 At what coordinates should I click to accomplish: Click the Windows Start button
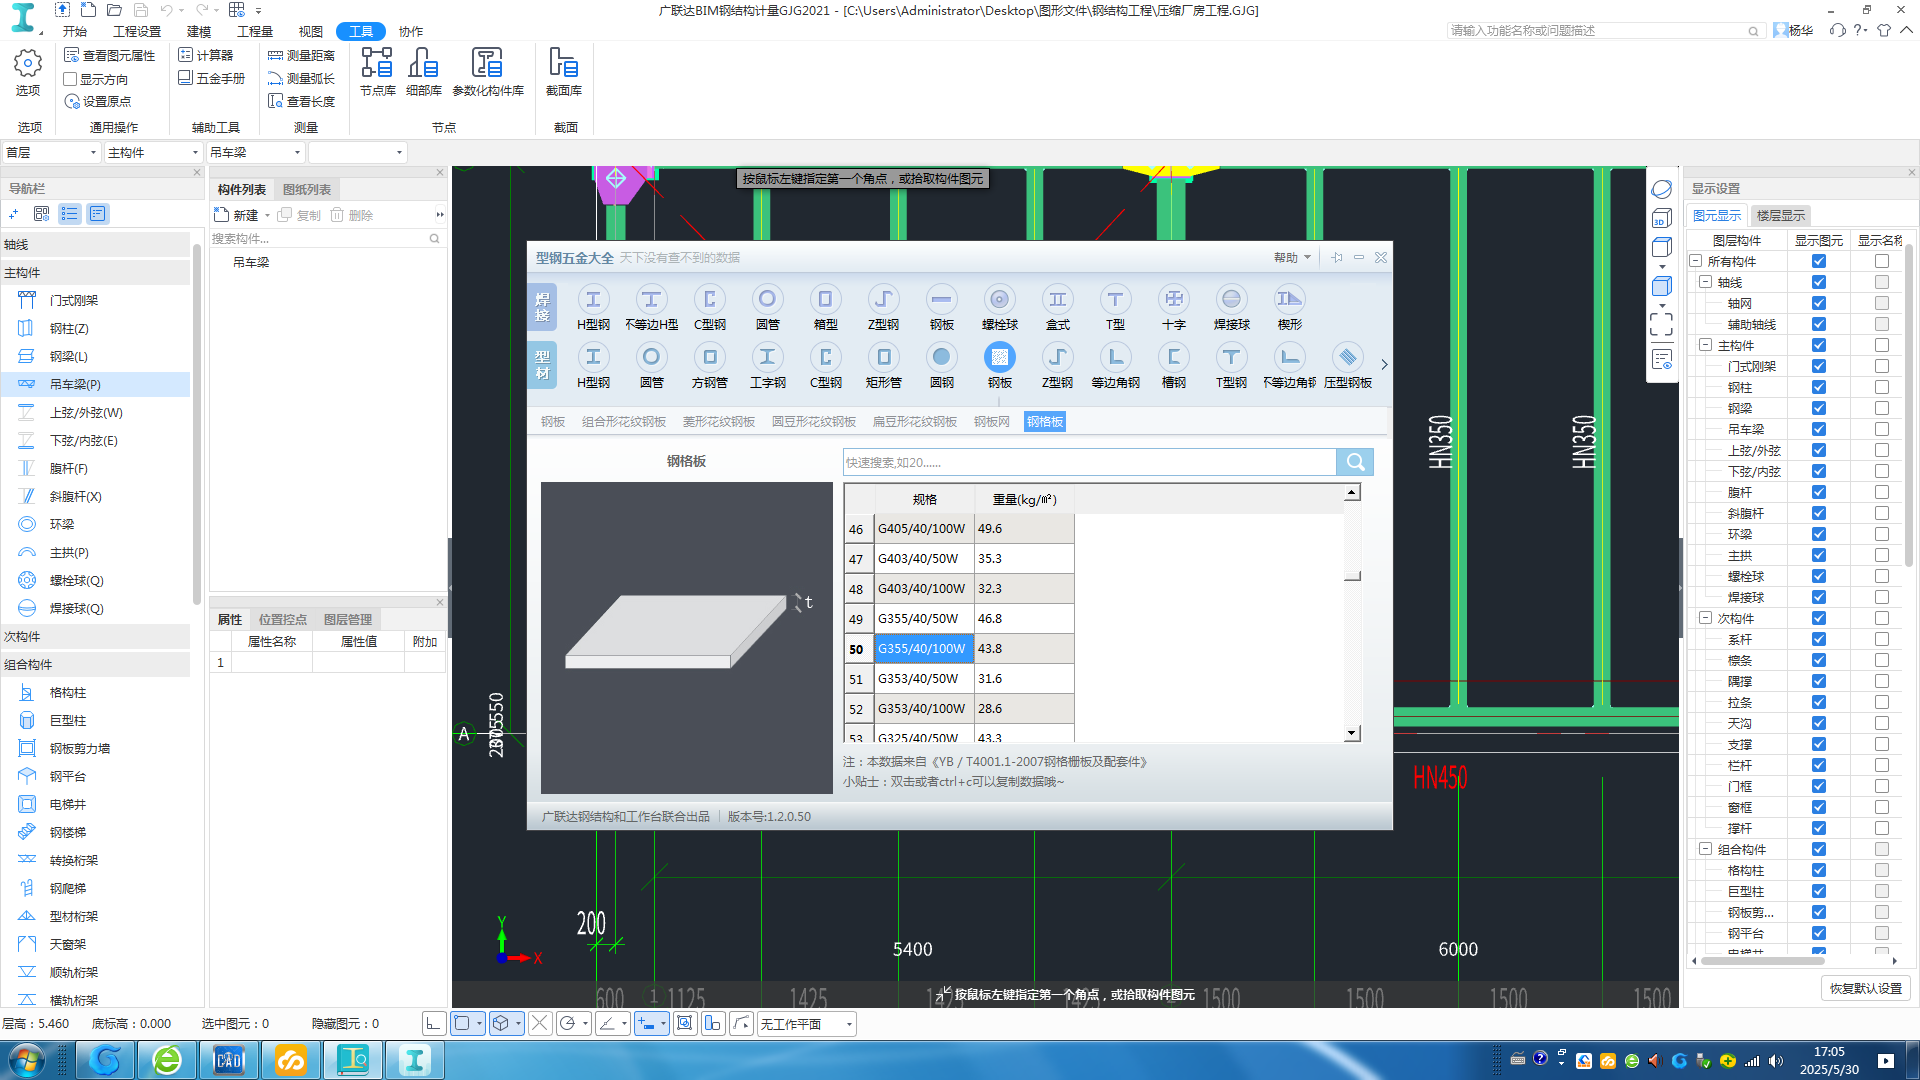[x=26, y=1060]
